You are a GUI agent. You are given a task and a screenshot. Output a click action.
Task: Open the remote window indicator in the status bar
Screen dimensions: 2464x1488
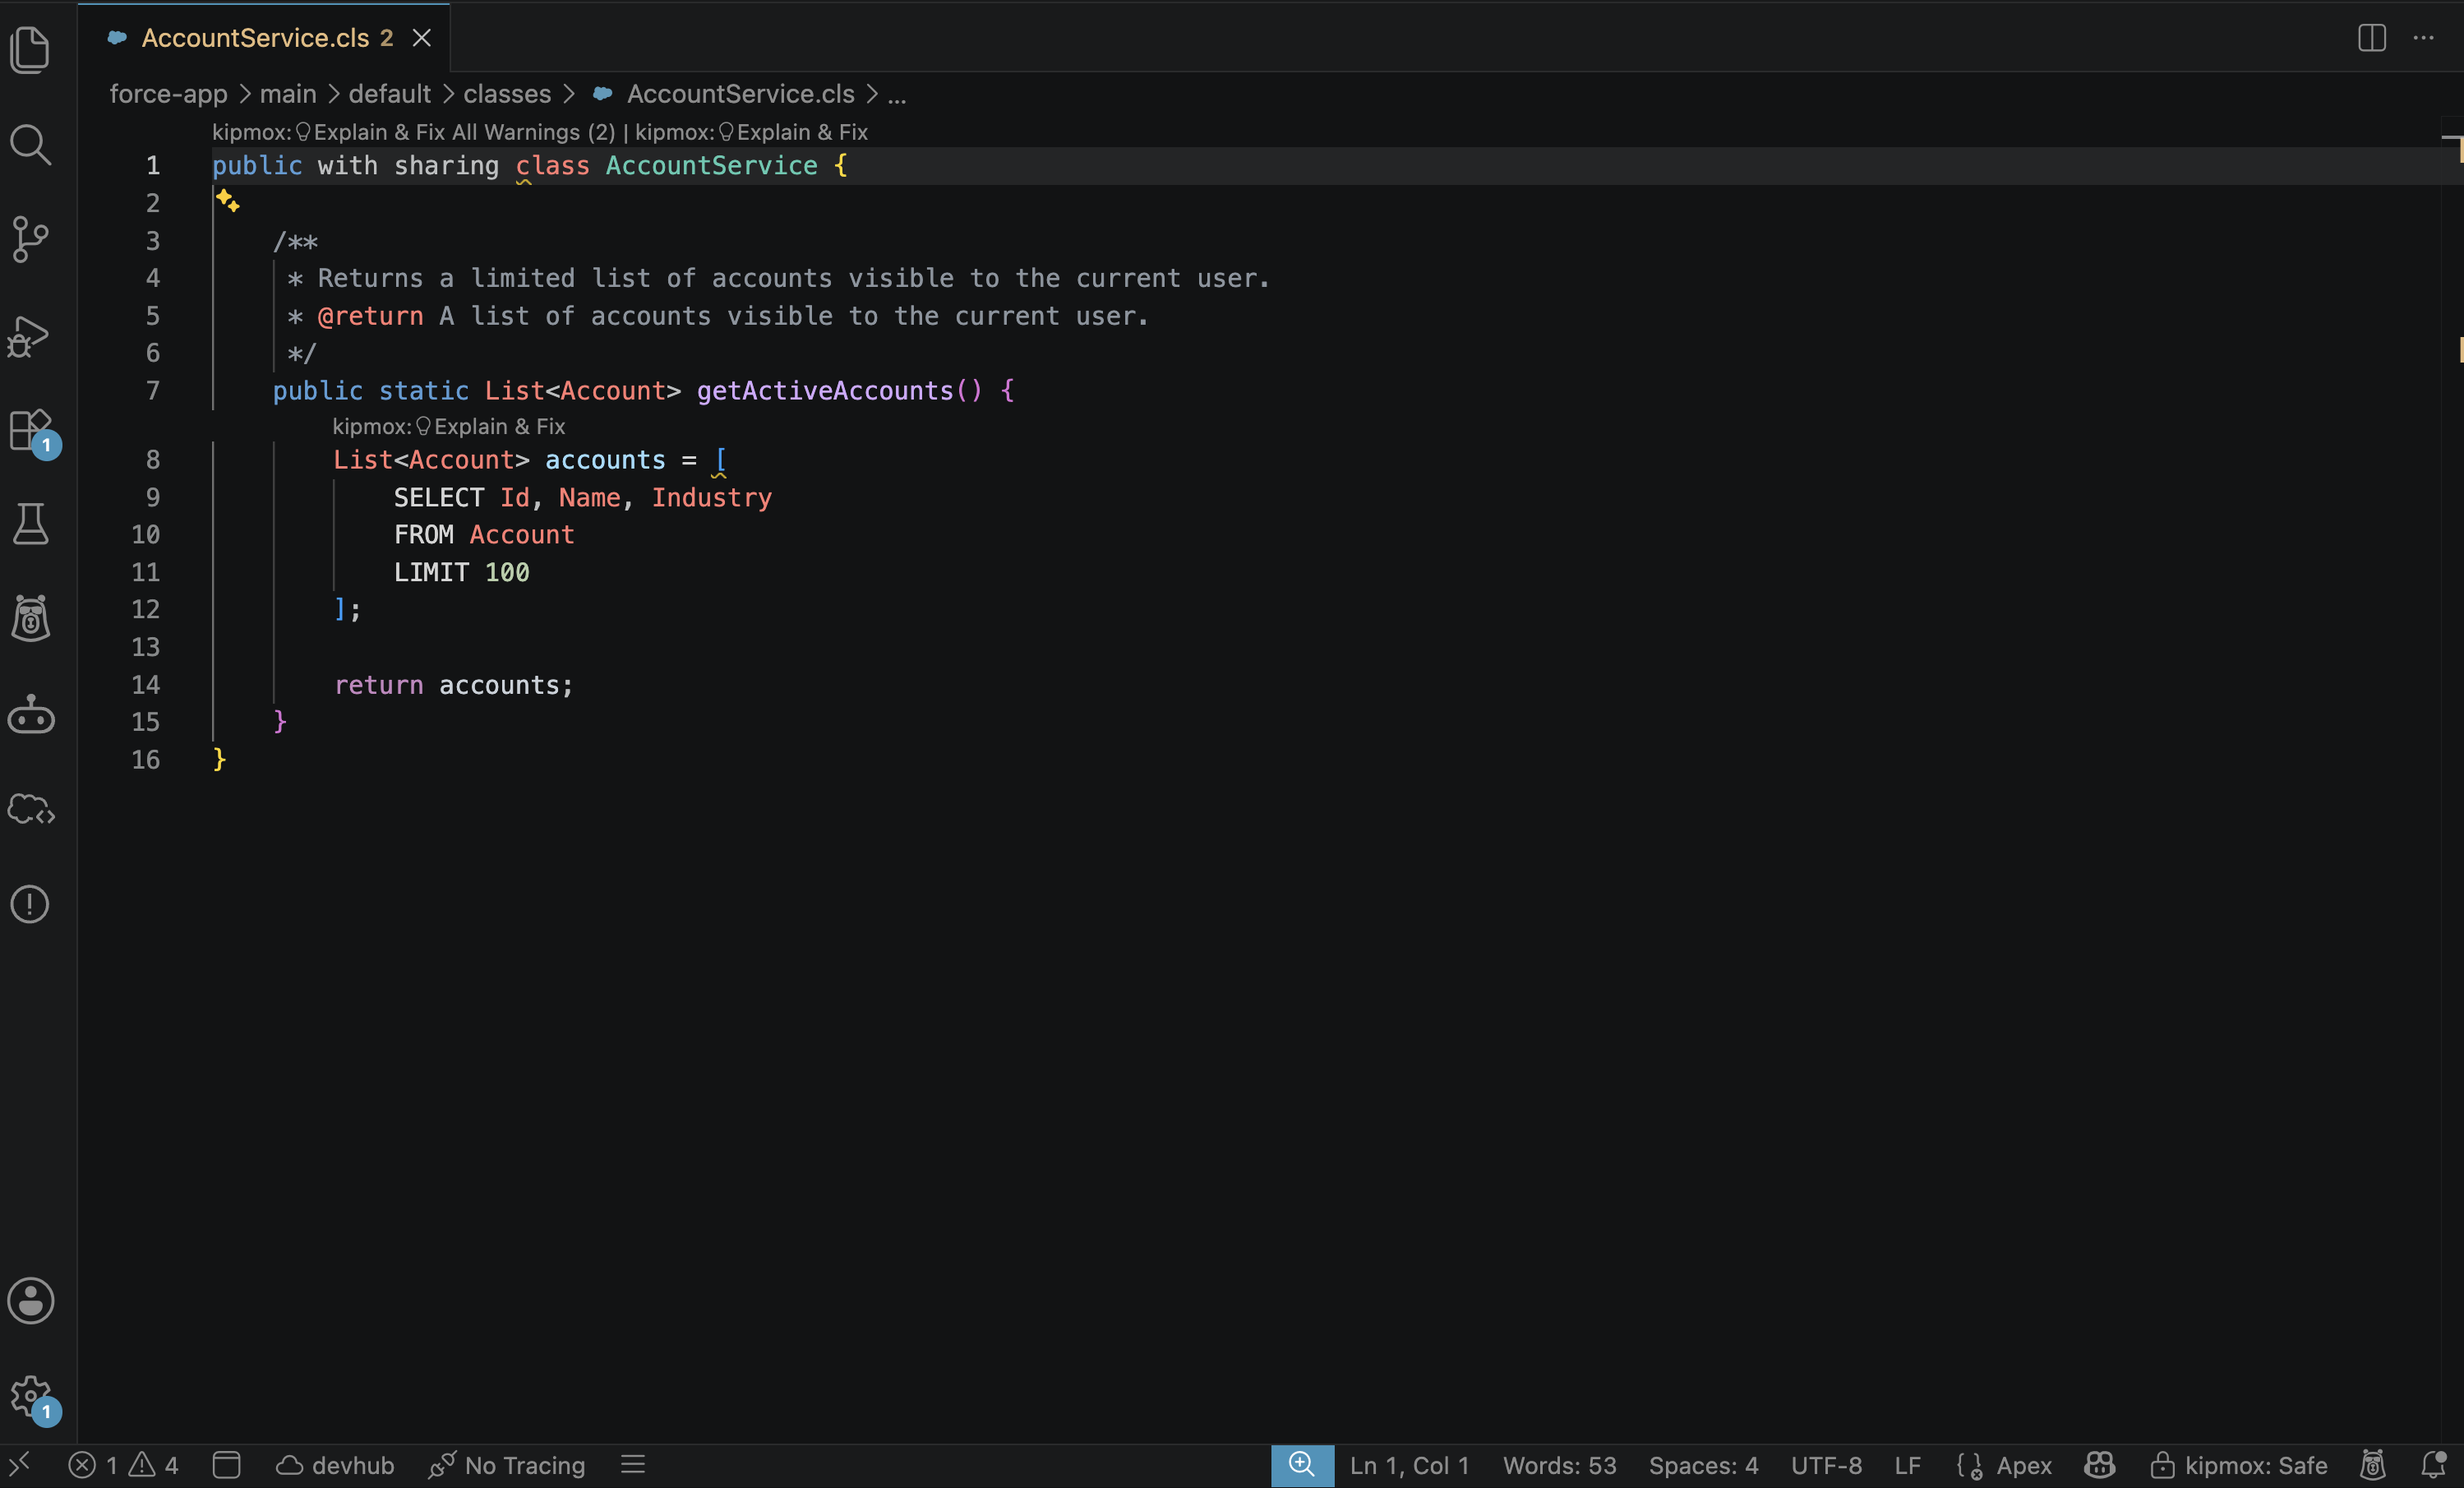pyautogui.click(x=20, y=1465)
